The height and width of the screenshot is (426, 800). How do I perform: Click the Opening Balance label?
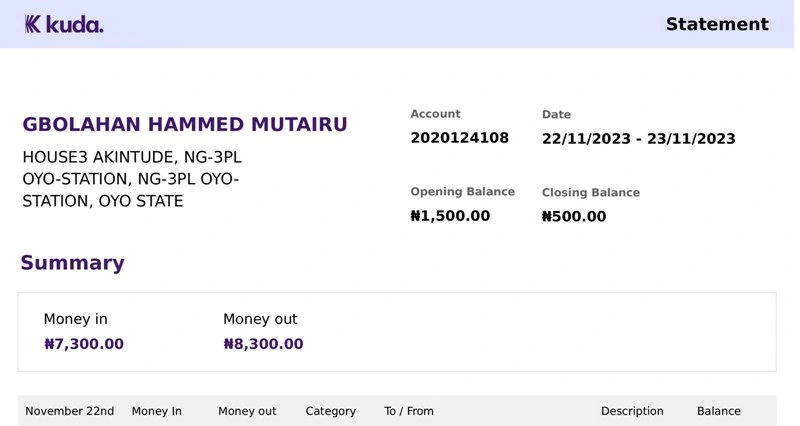(x=462, y=192)
